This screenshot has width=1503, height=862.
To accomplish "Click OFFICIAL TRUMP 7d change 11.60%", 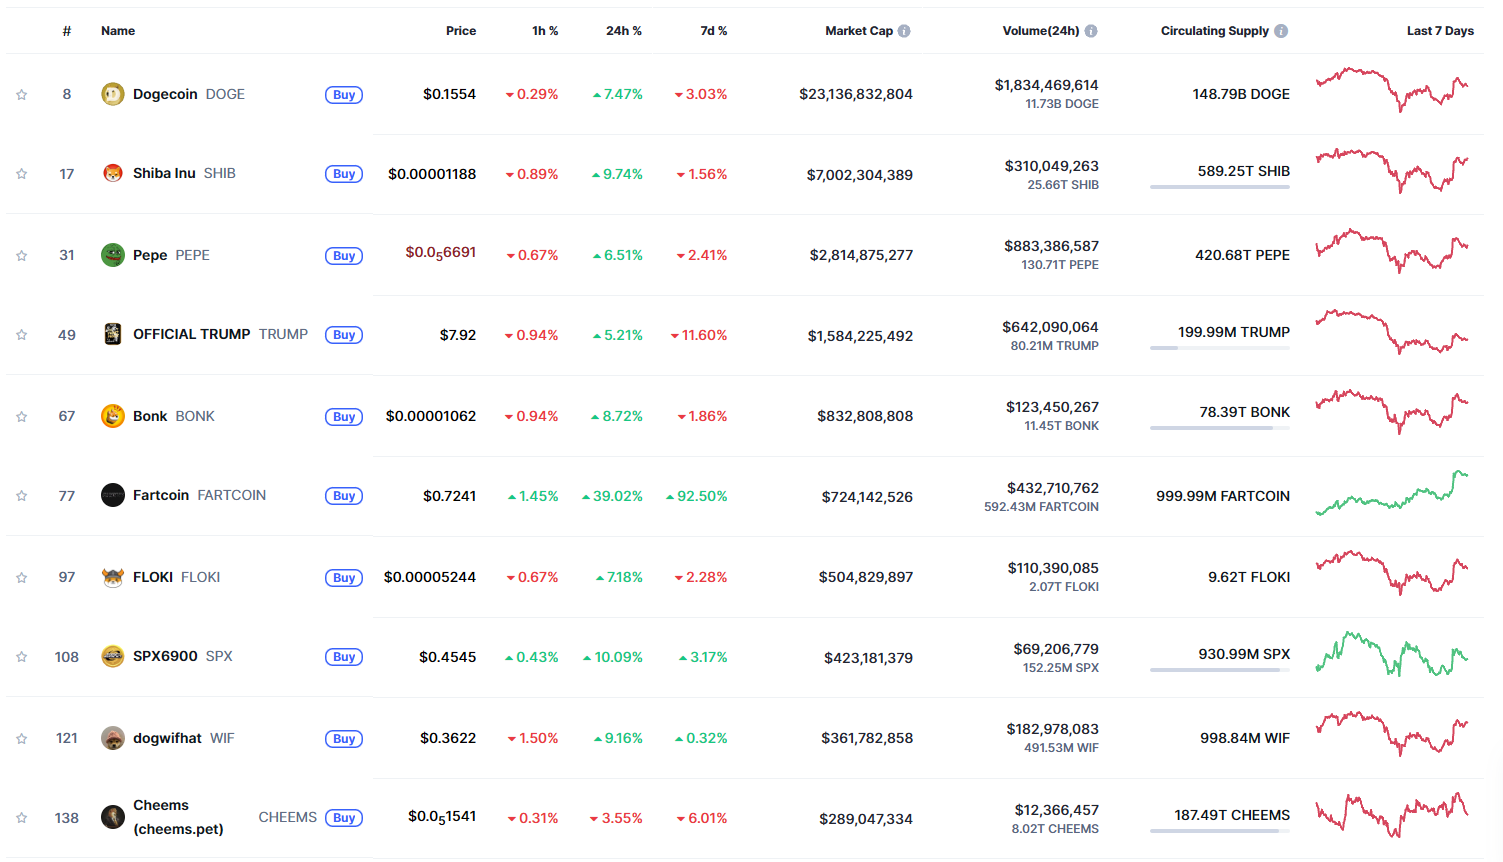I will click(x=699, y=335).
